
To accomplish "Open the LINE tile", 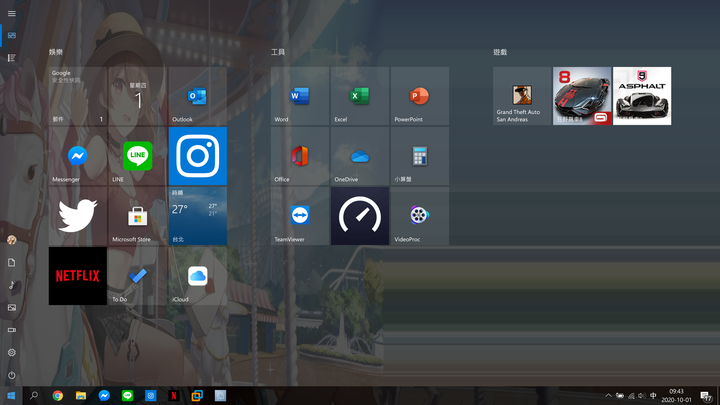I will [137, 156].
